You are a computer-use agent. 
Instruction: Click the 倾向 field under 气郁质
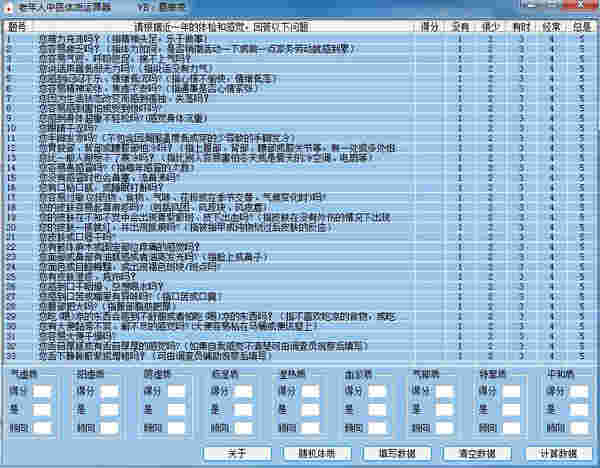pyautogui.click(x=445, y=428)
